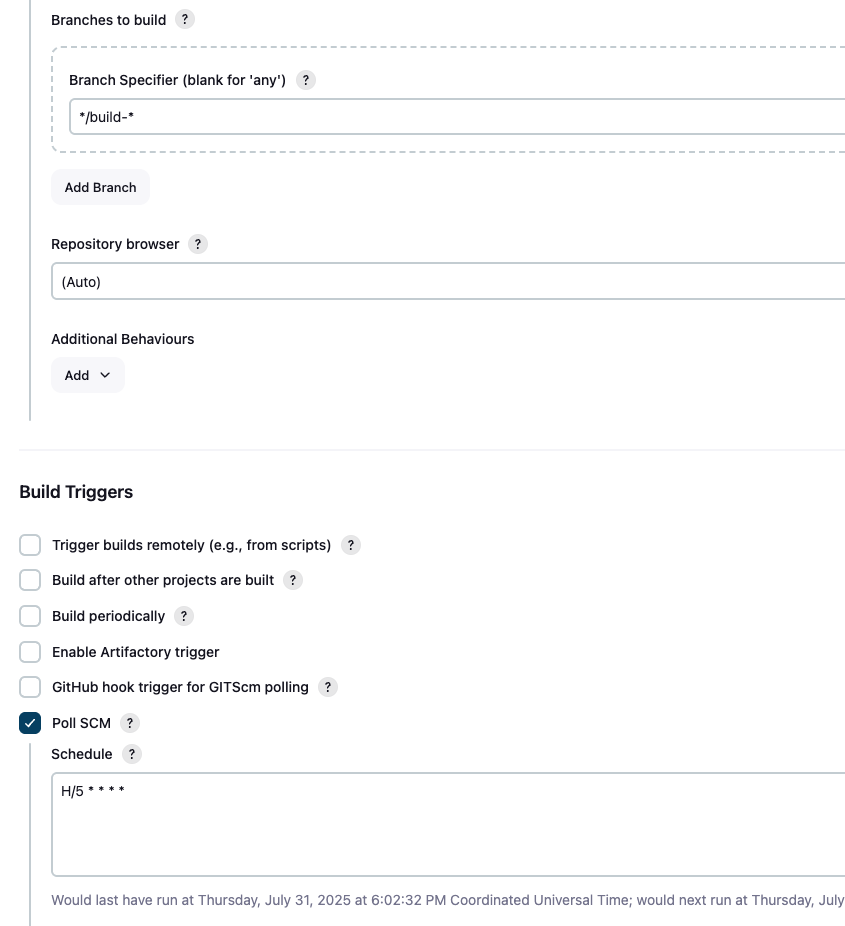
Task: Open Build periodically help icon
Action: 184,616
